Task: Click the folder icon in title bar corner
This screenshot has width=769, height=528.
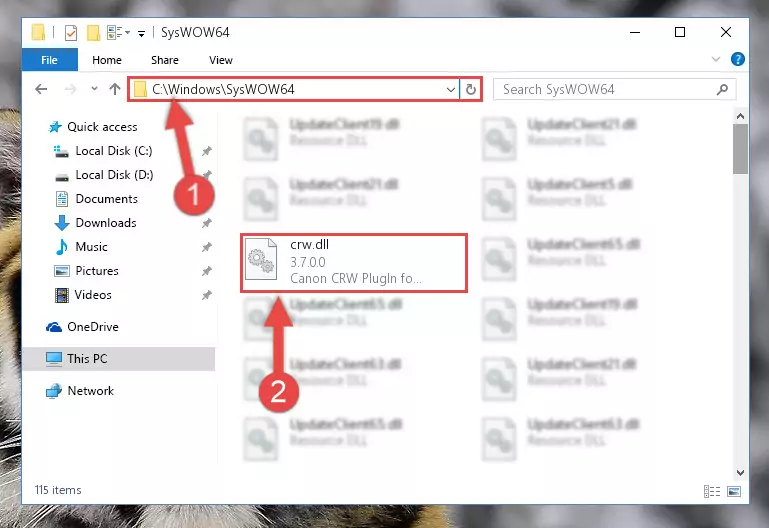Action: click(38, 33)
